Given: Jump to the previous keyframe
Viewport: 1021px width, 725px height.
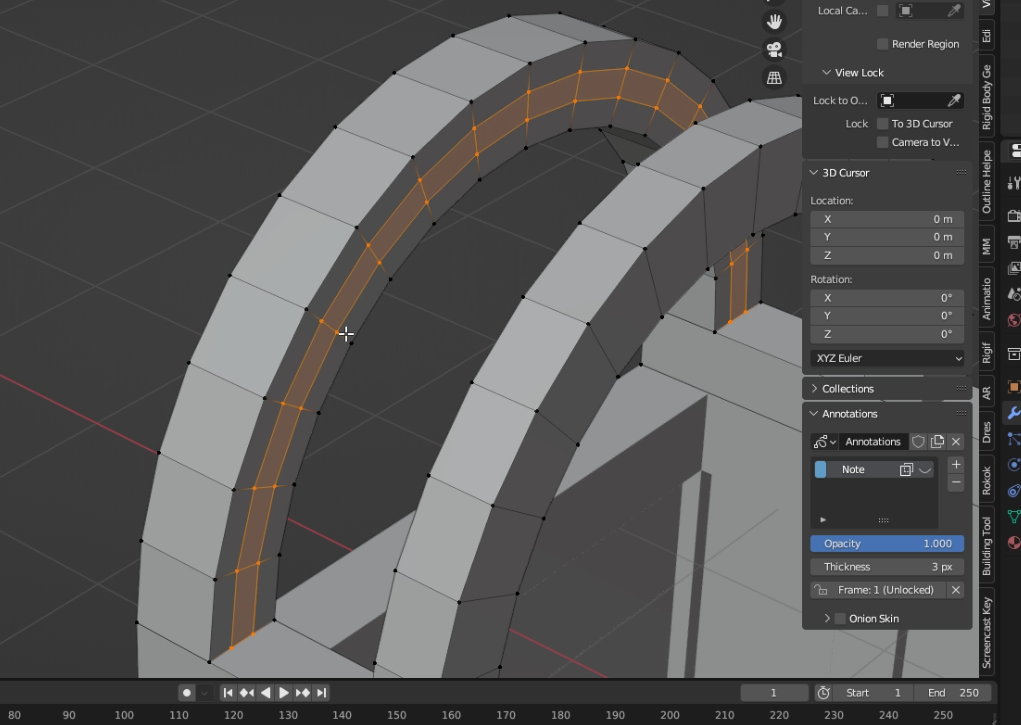Looking at the screenshot, I should coord(246,692).
